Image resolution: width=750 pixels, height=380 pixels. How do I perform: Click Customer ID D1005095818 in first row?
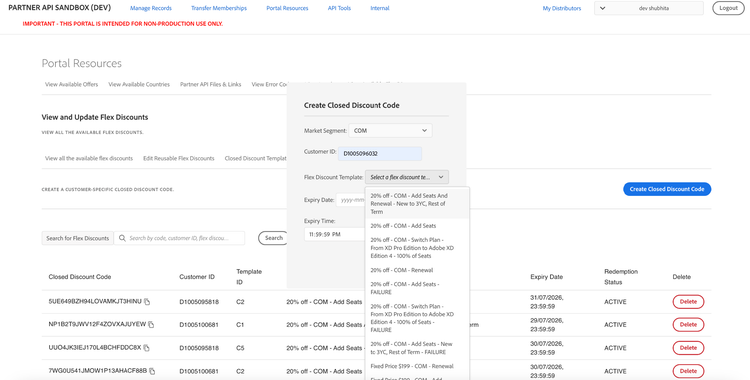point(199,302)
